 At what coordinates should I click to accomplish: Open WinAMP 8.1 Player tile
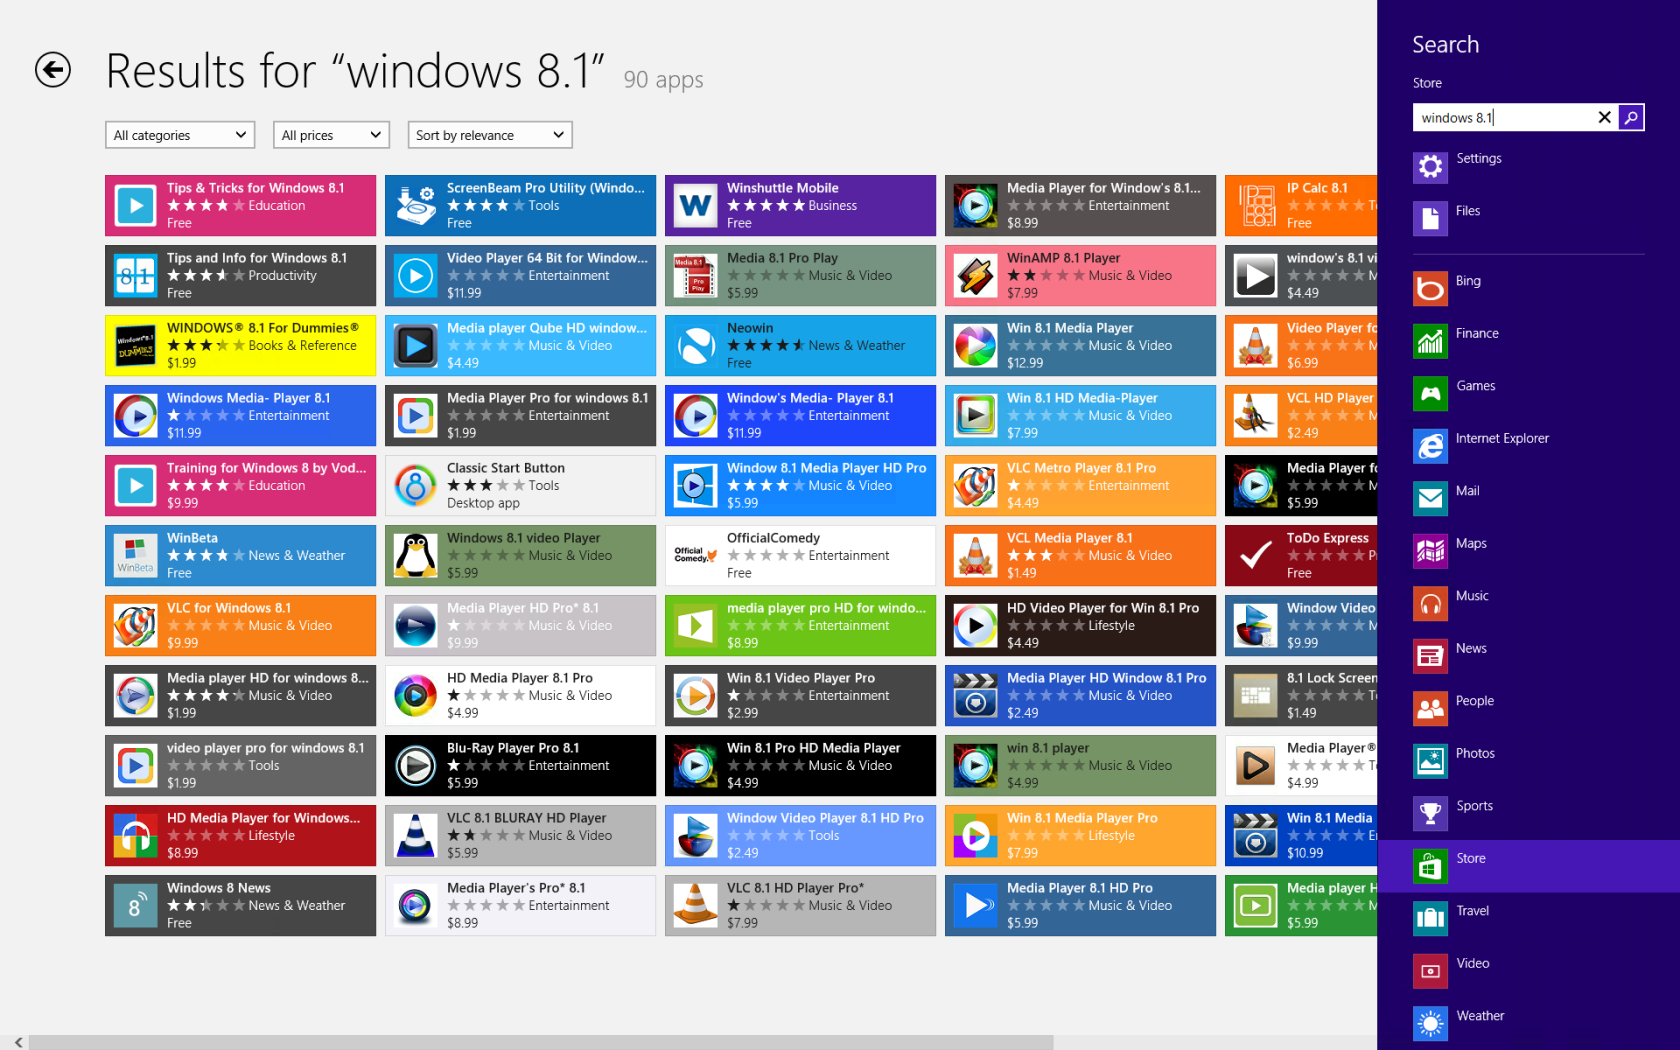tap(1080, 275)
